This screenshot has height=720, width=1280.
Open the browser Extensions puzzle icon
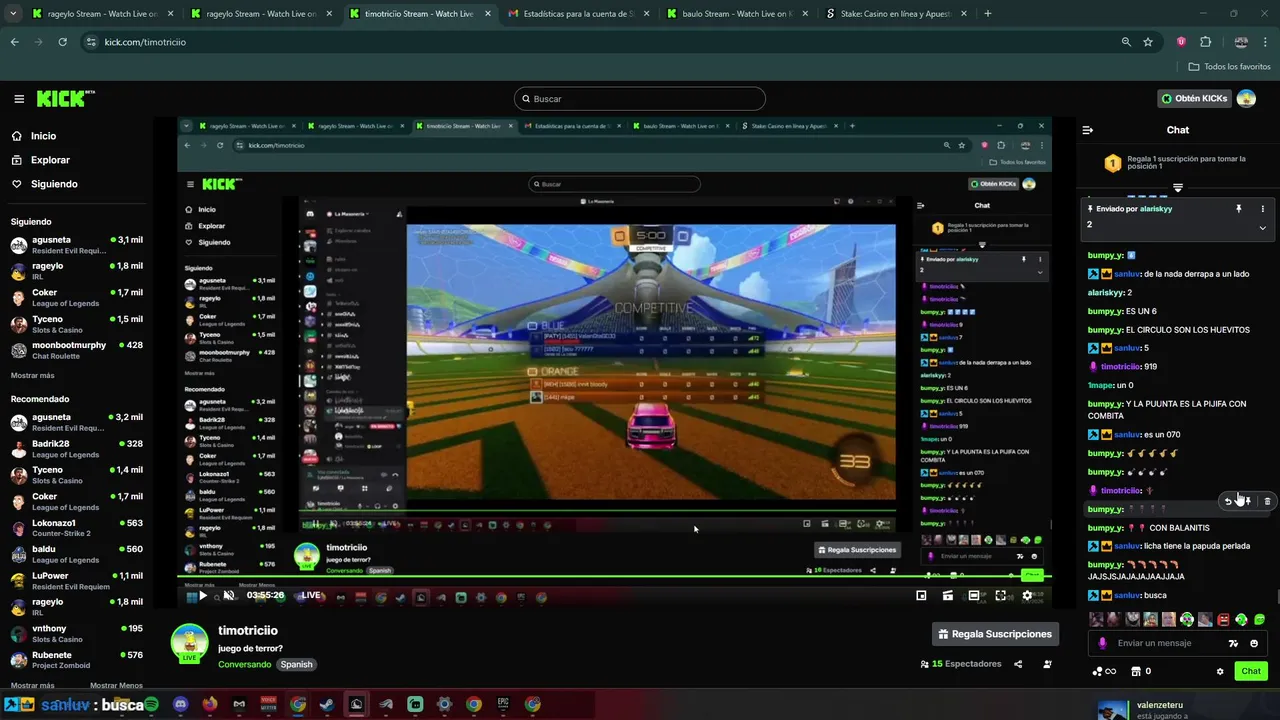tap(1205, 42)
